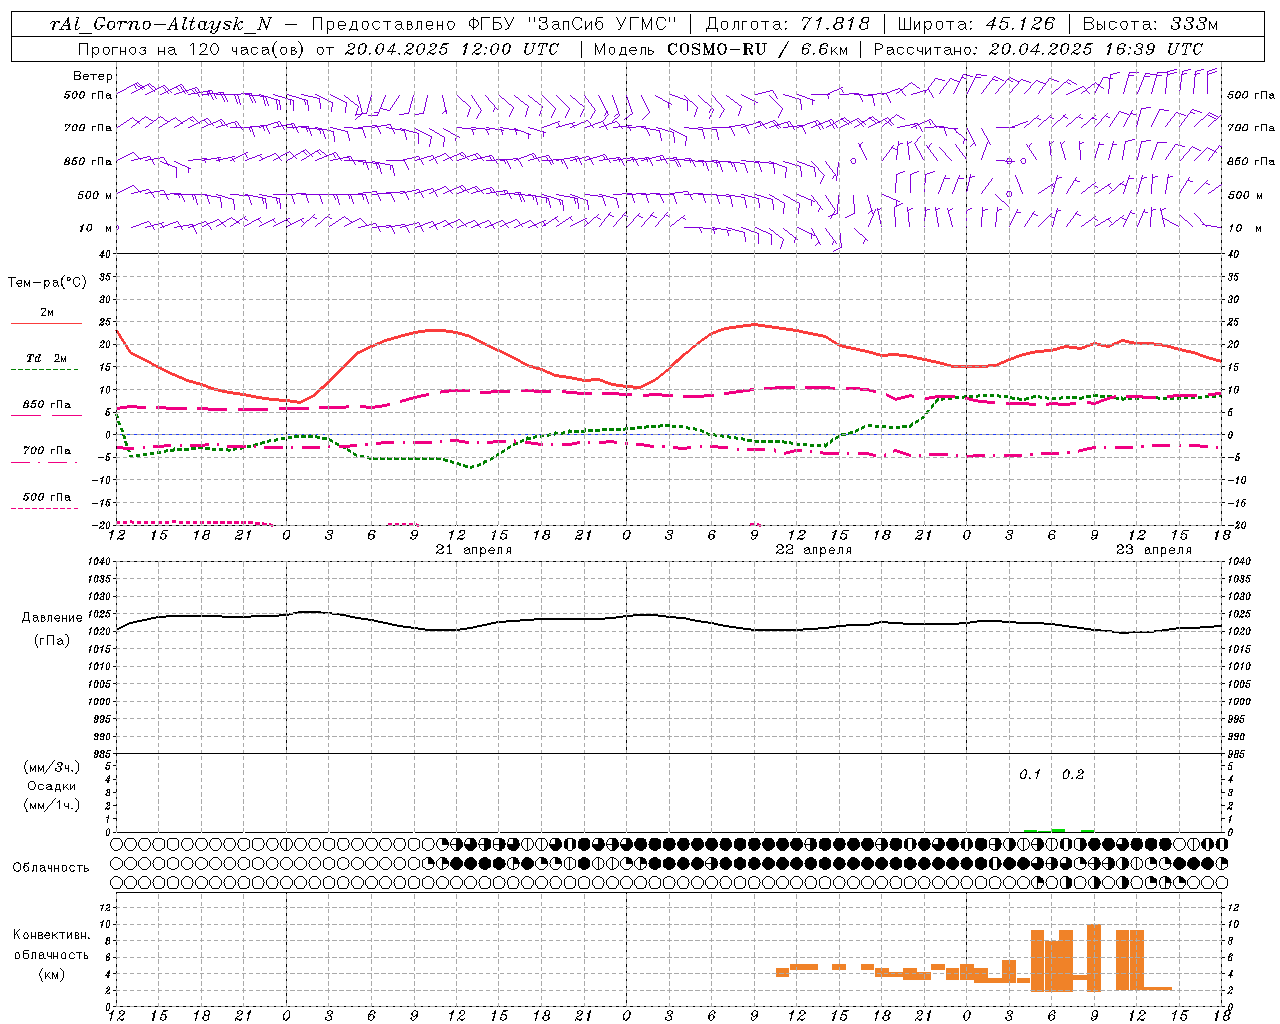Select the Долгота: 71.818 header value
1280x1024 pixels.
pyautogui.click(x=788, y=25)
